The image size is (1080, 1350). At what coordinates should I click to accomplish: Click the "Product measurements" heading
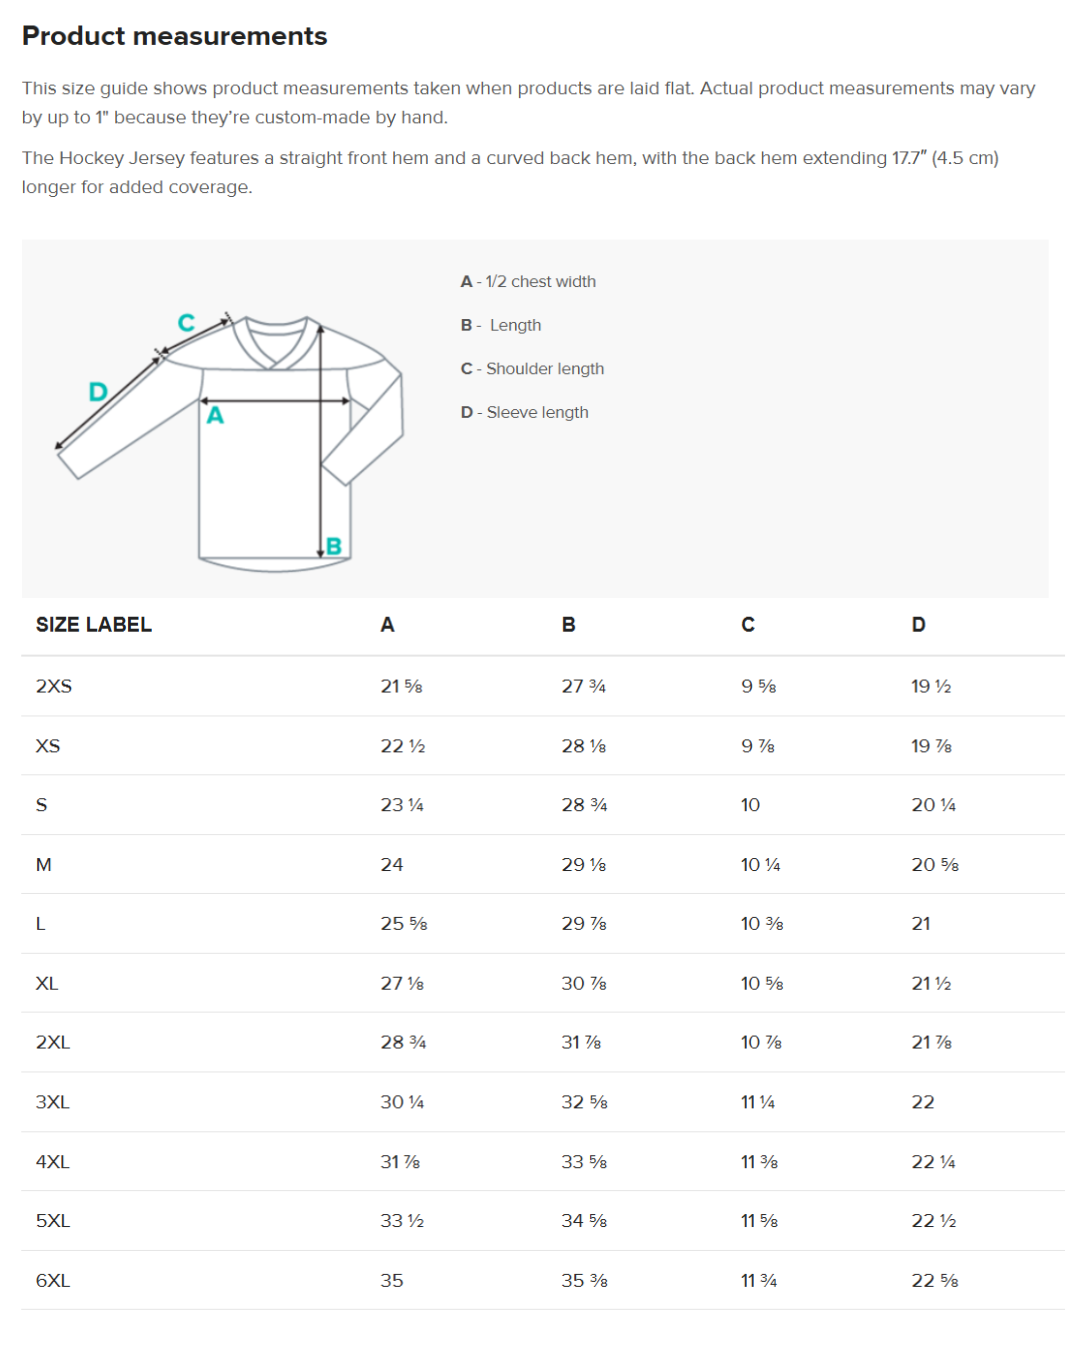click(x=175, y=36)
